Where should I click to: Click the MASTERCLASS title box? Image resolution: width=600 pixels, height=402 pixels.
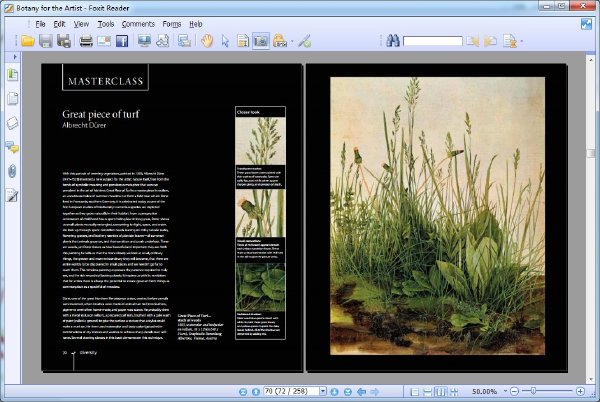tap(105, 78)
